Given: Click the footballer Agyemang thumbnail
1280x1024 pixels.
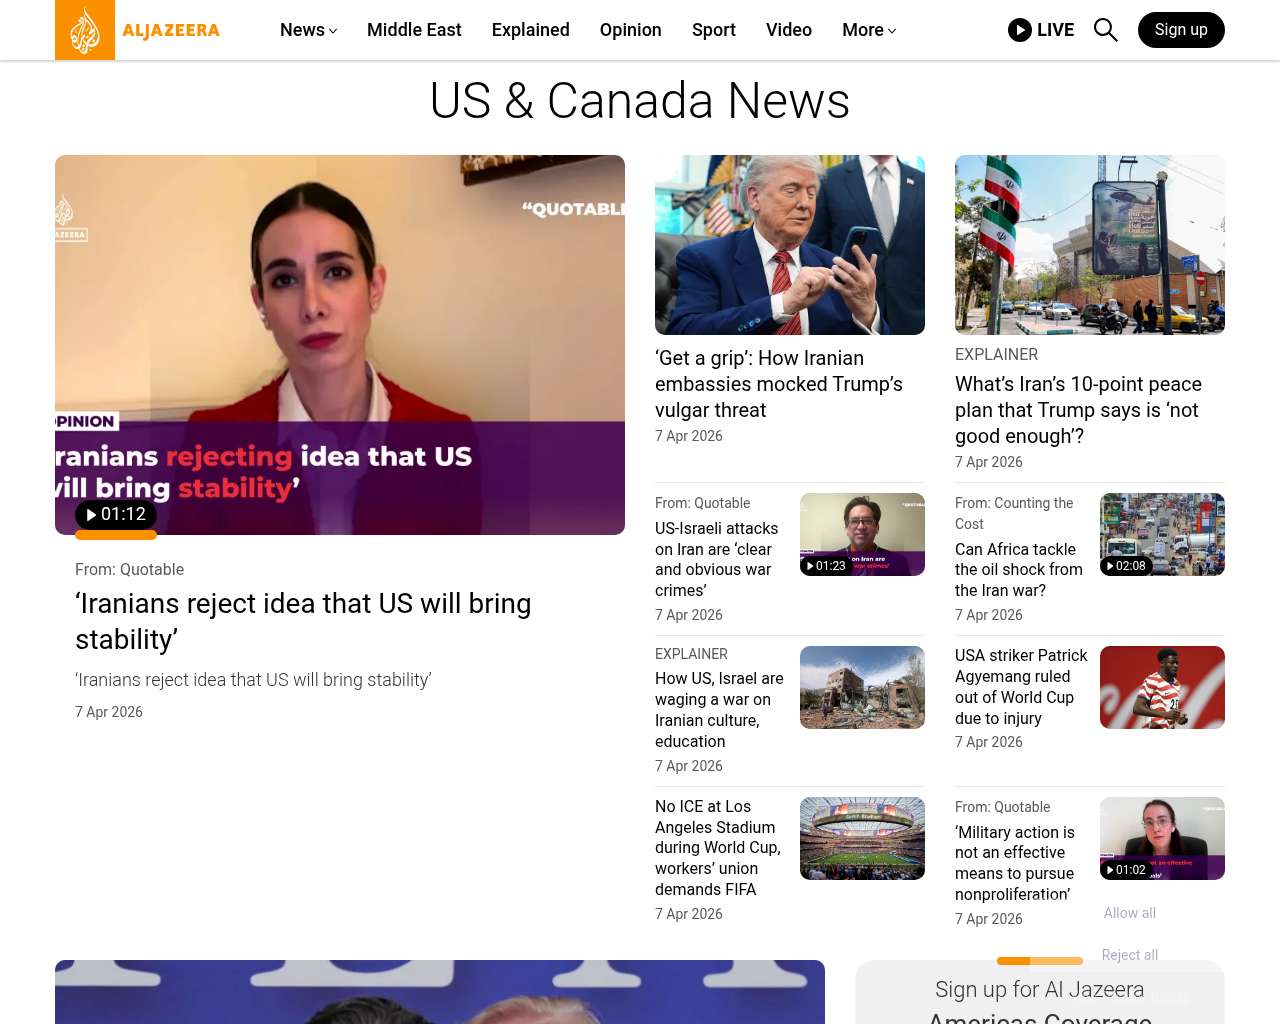Looking at the screenshot, I should pyautogui.click(x=1162, y=687).
